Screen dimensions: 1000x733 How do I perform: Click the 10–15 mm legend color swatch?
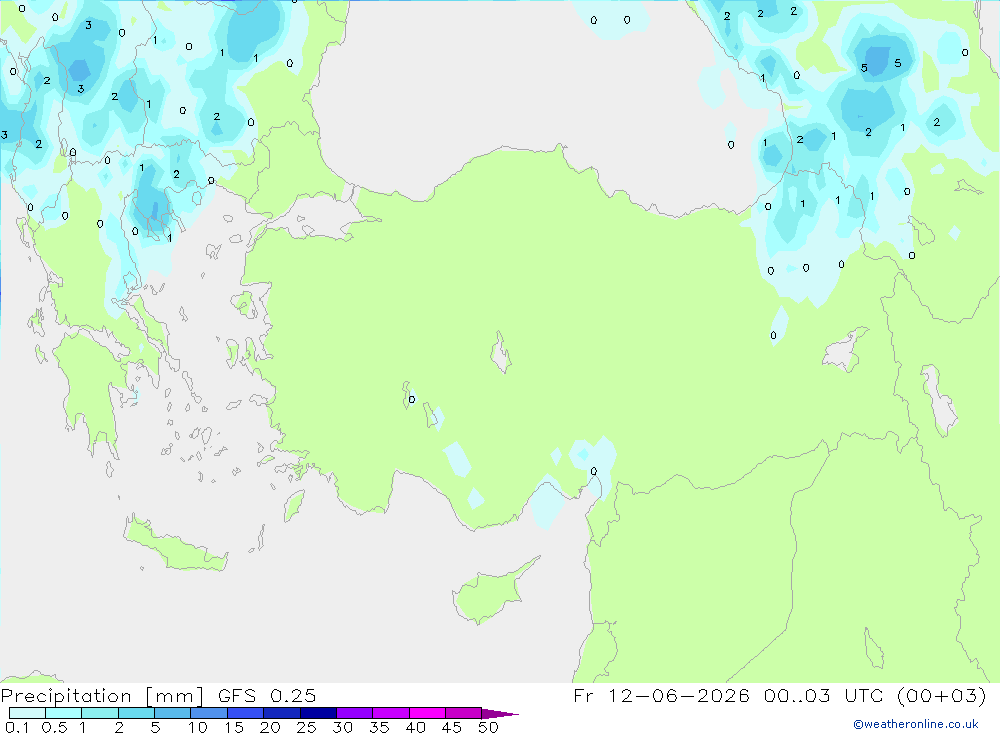click(209, 713)
